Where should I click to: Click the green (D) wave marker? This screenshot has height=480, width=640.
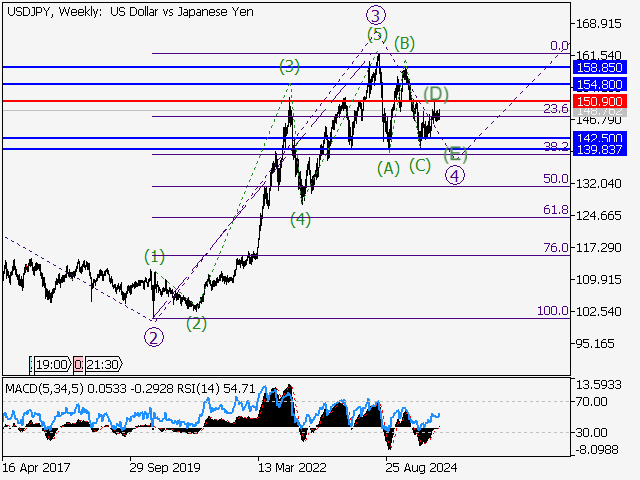click(435, 94)
